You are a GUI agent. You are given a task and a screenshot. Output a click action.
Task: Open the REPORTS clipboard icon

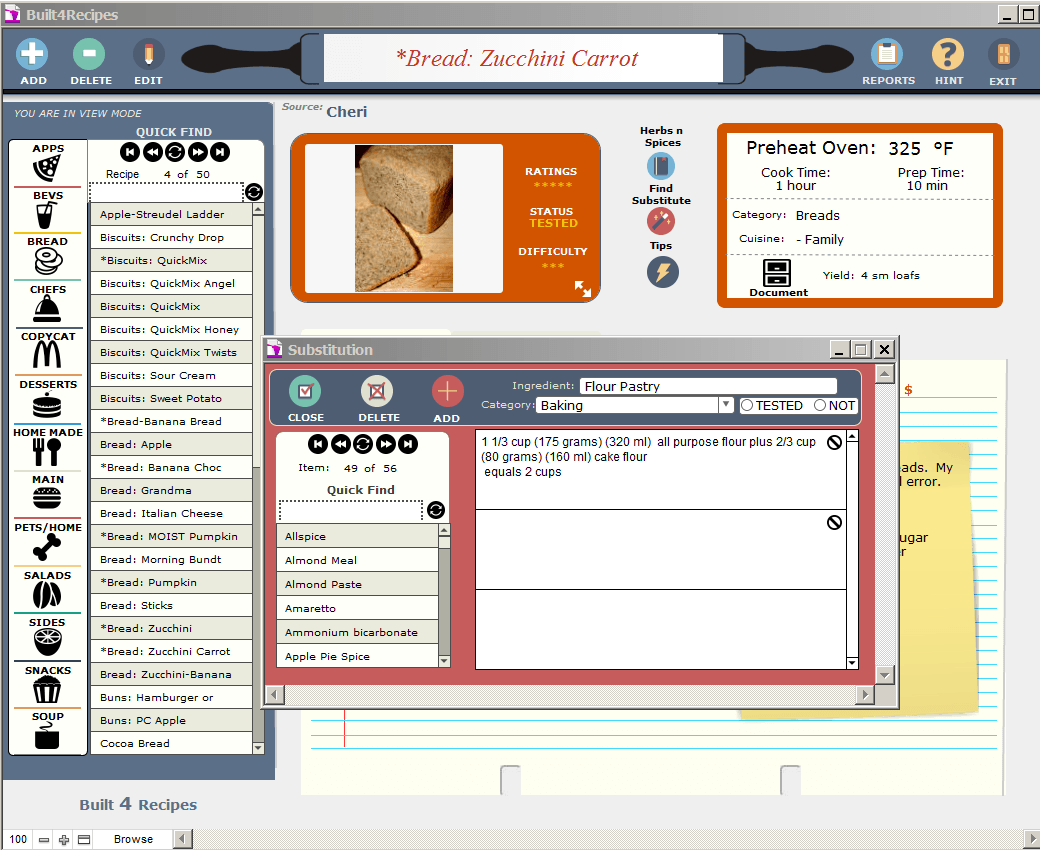tap(887, 54)
